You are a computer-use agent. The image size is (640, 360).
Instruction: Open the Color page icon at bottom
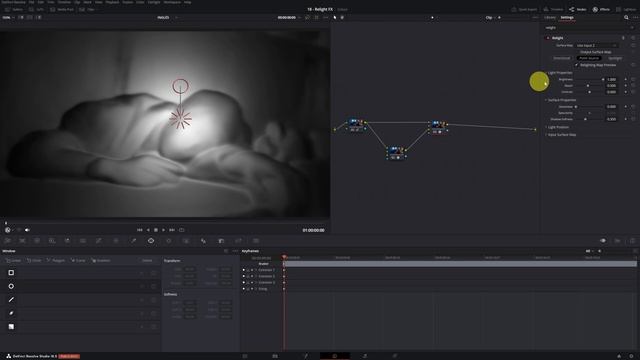click(x=335, y=356)
